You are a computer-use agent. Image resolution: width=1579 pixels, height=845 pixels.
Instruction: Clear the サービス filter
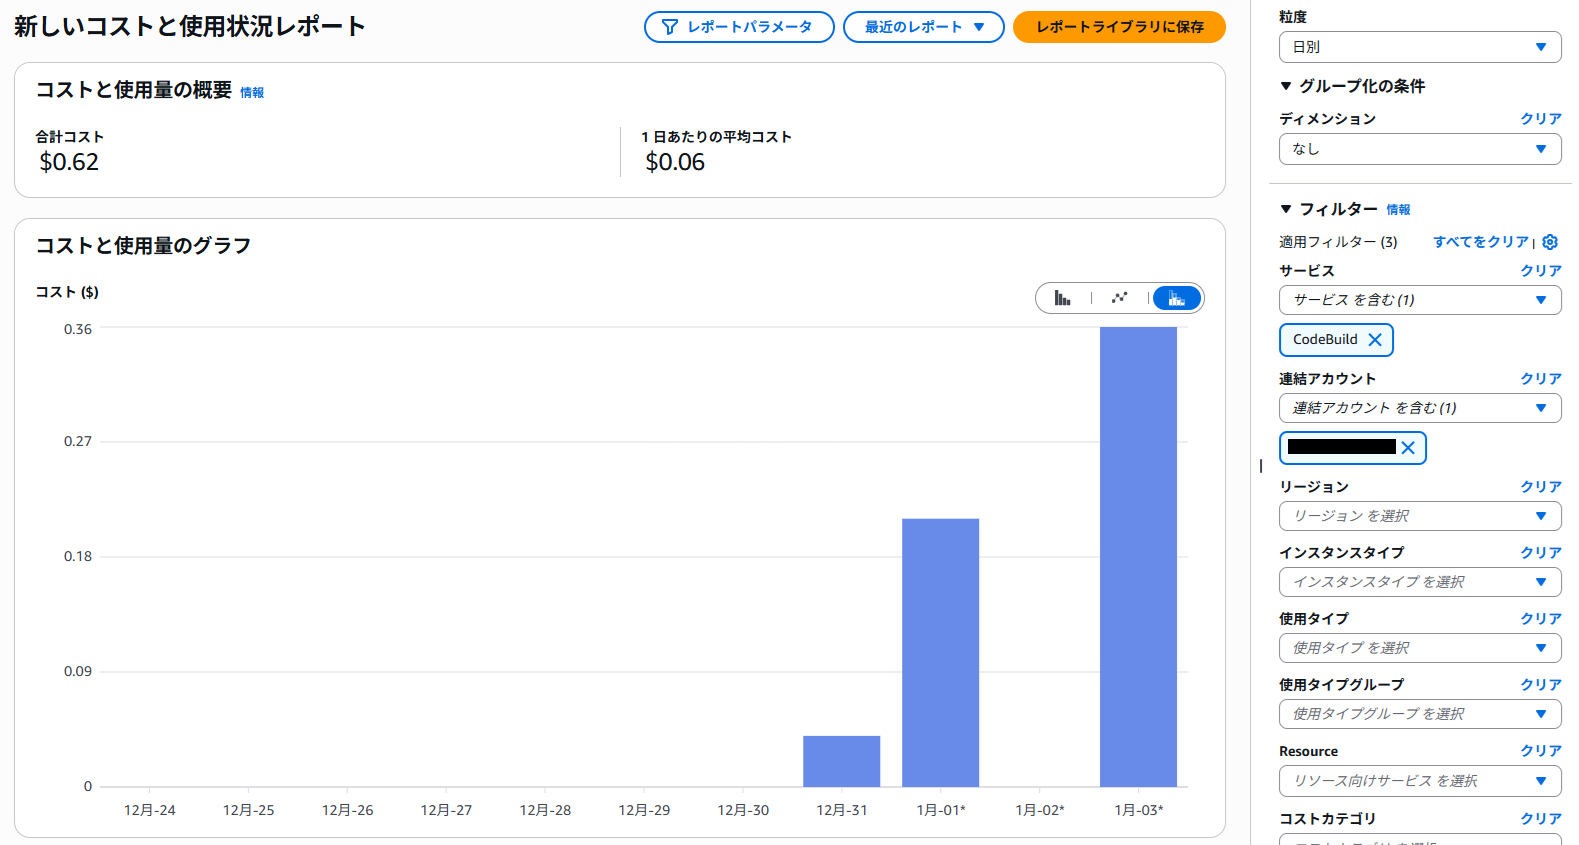1541,271
